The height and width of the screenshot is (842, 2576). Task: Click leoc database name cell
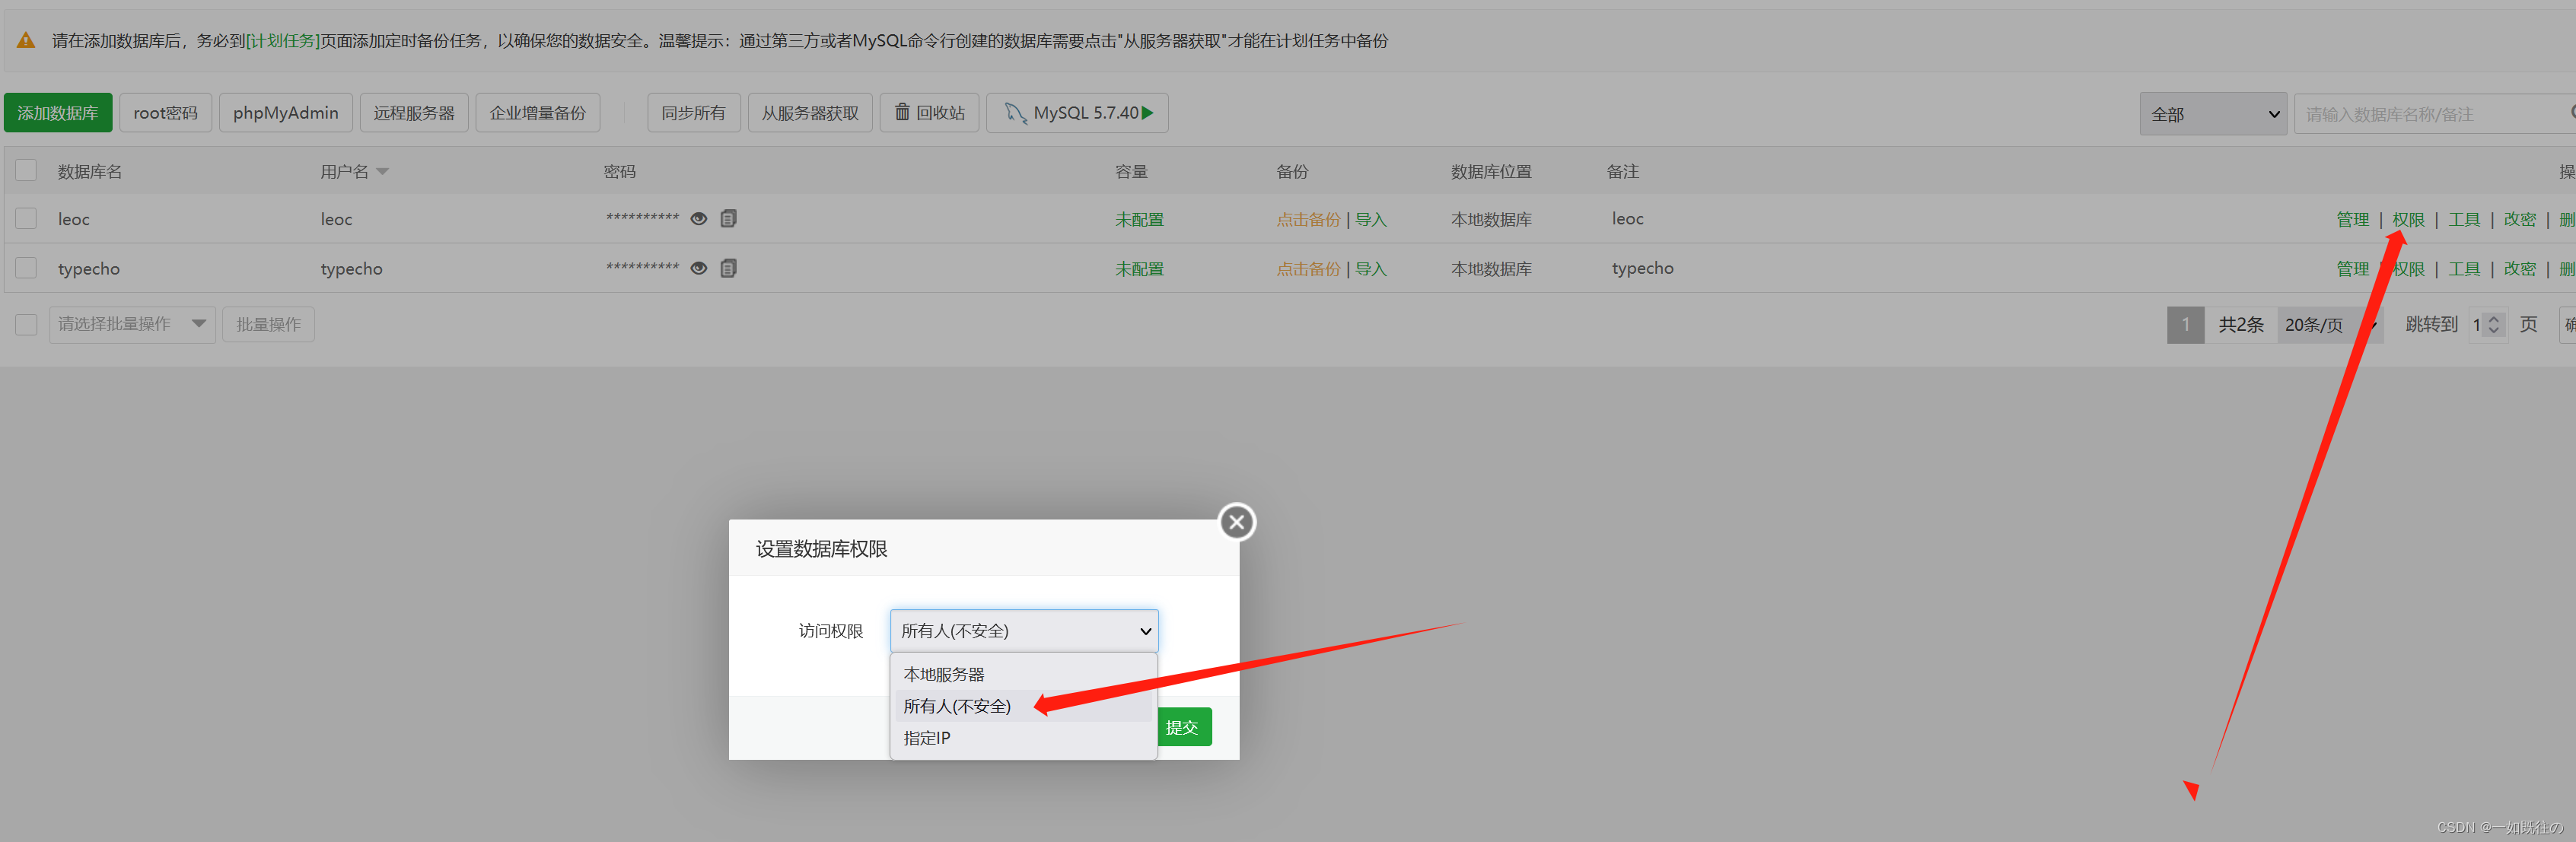pos(74,219)
